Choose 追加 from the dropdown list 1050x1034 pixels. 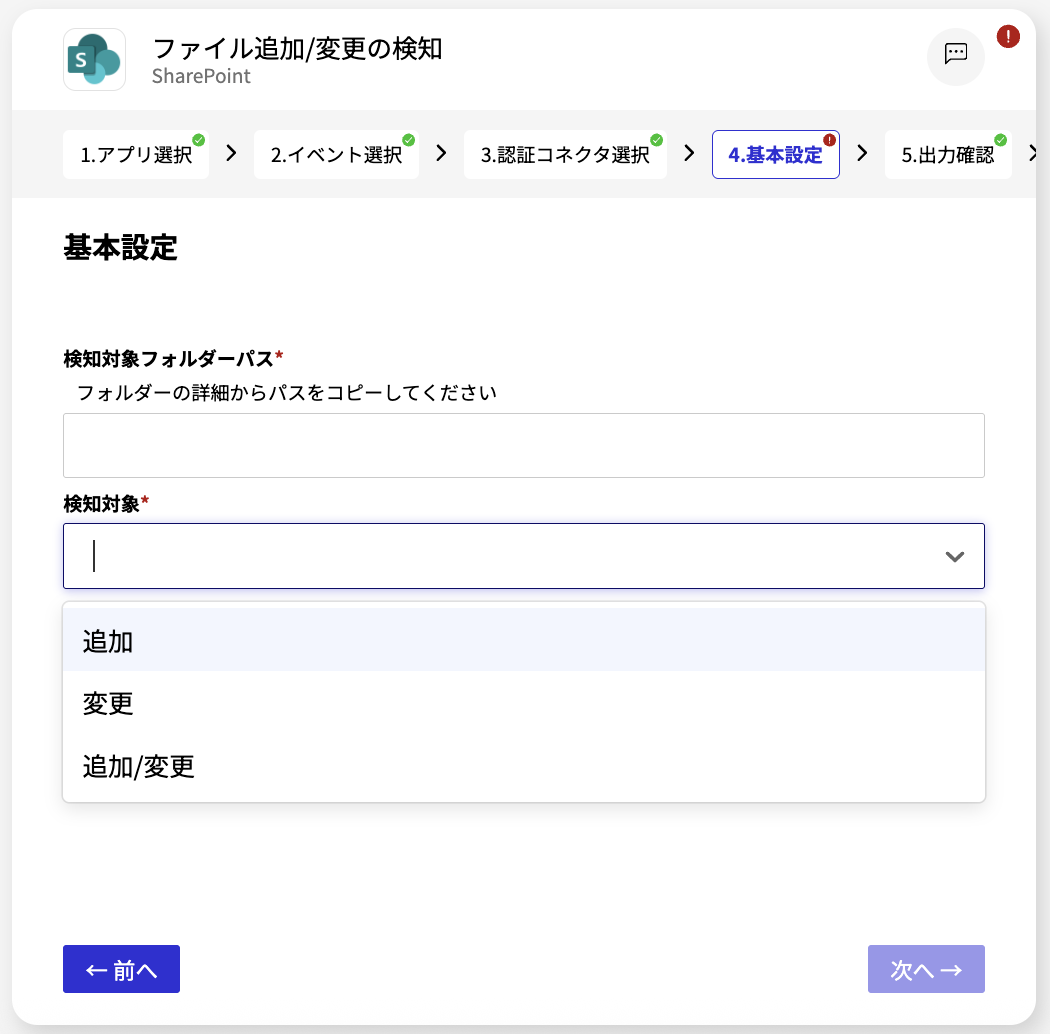524,640
